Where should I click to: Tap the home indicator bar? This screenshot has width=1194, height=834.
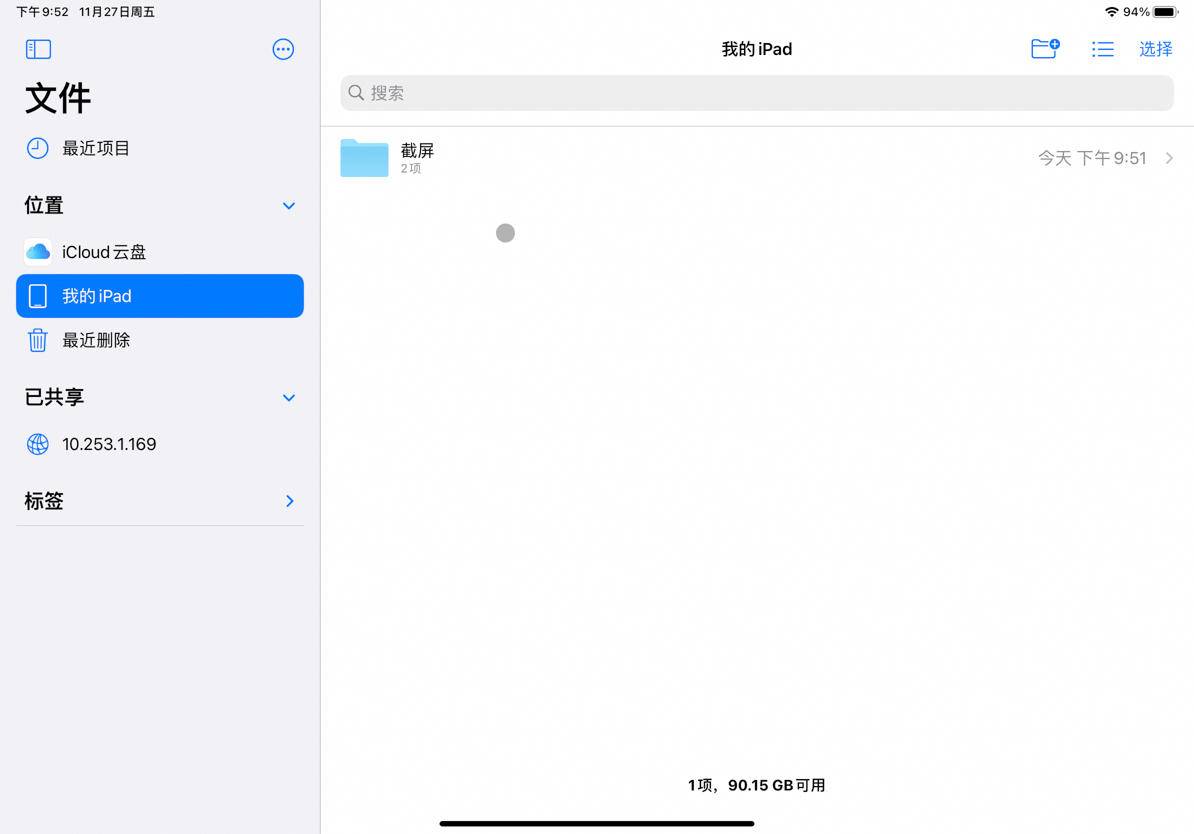coord(597,823)
